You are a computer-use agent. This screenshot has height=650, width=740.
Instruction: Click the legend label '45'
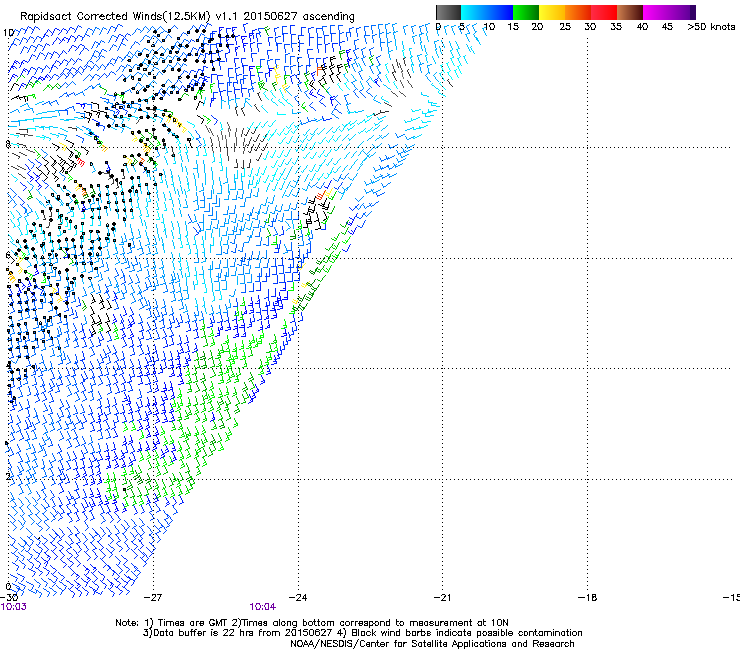667,27
